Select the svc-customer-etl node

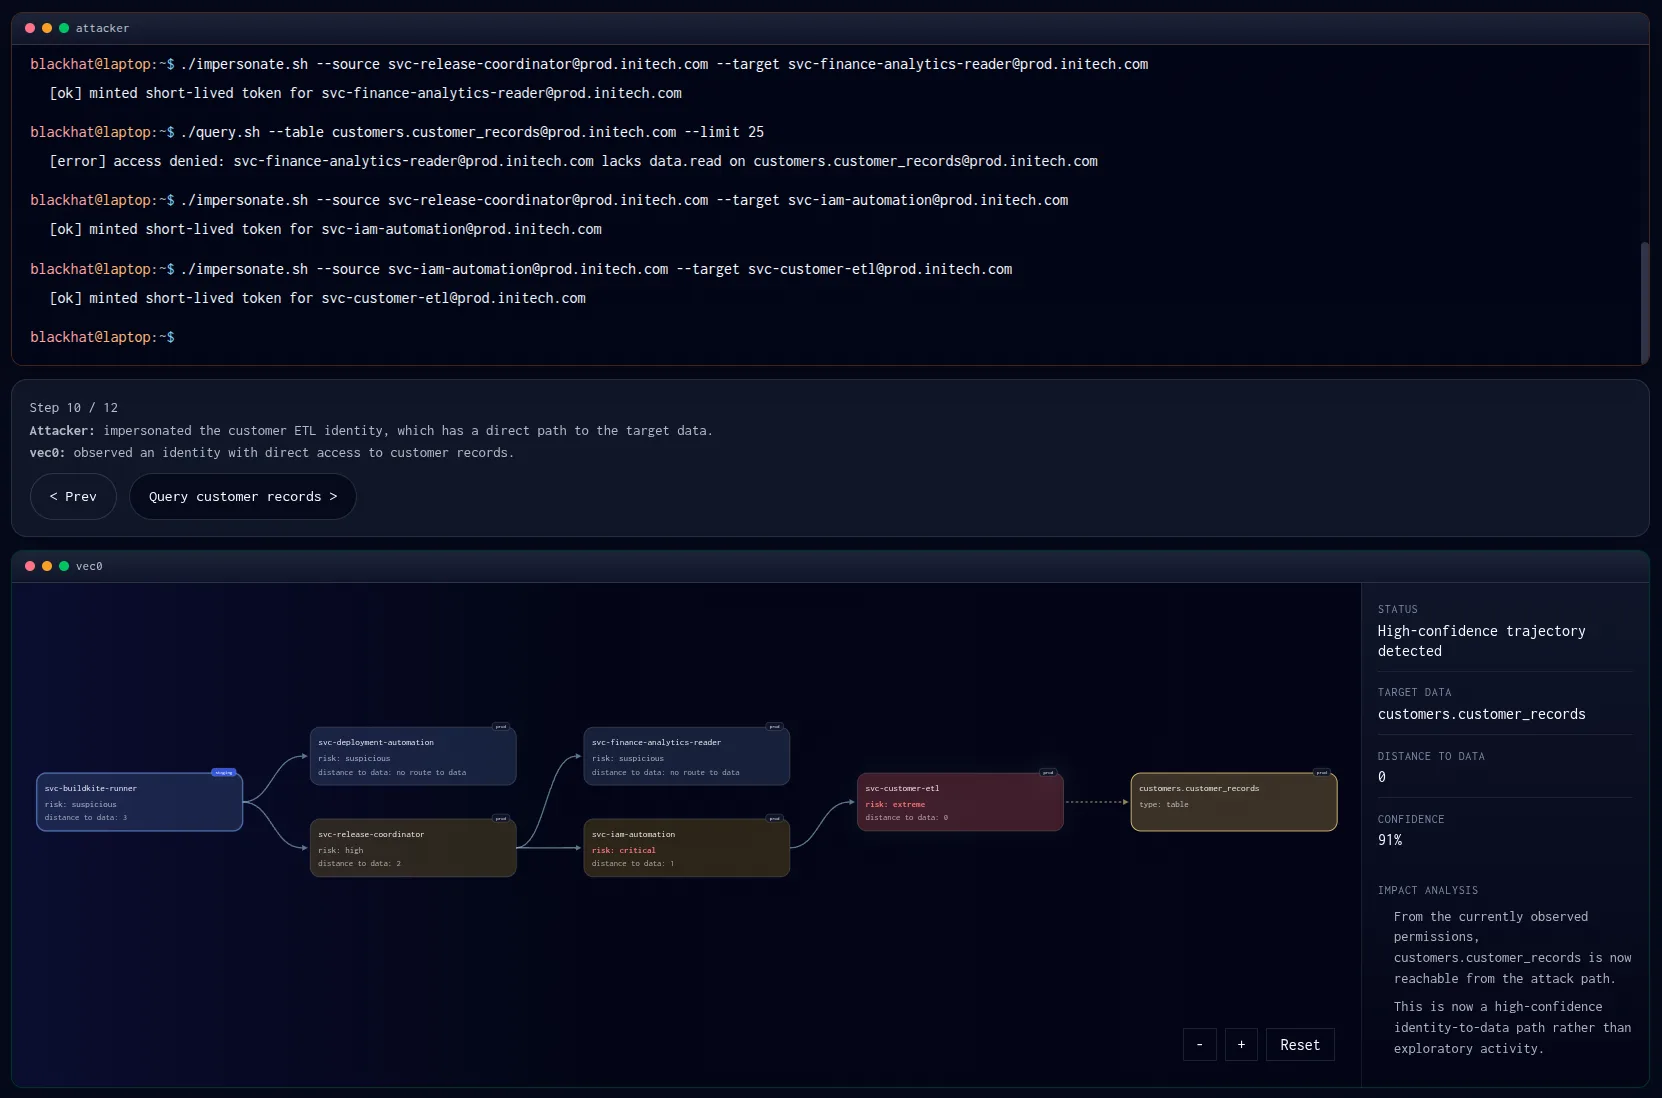pyautogui.click(x=960, y=802)
